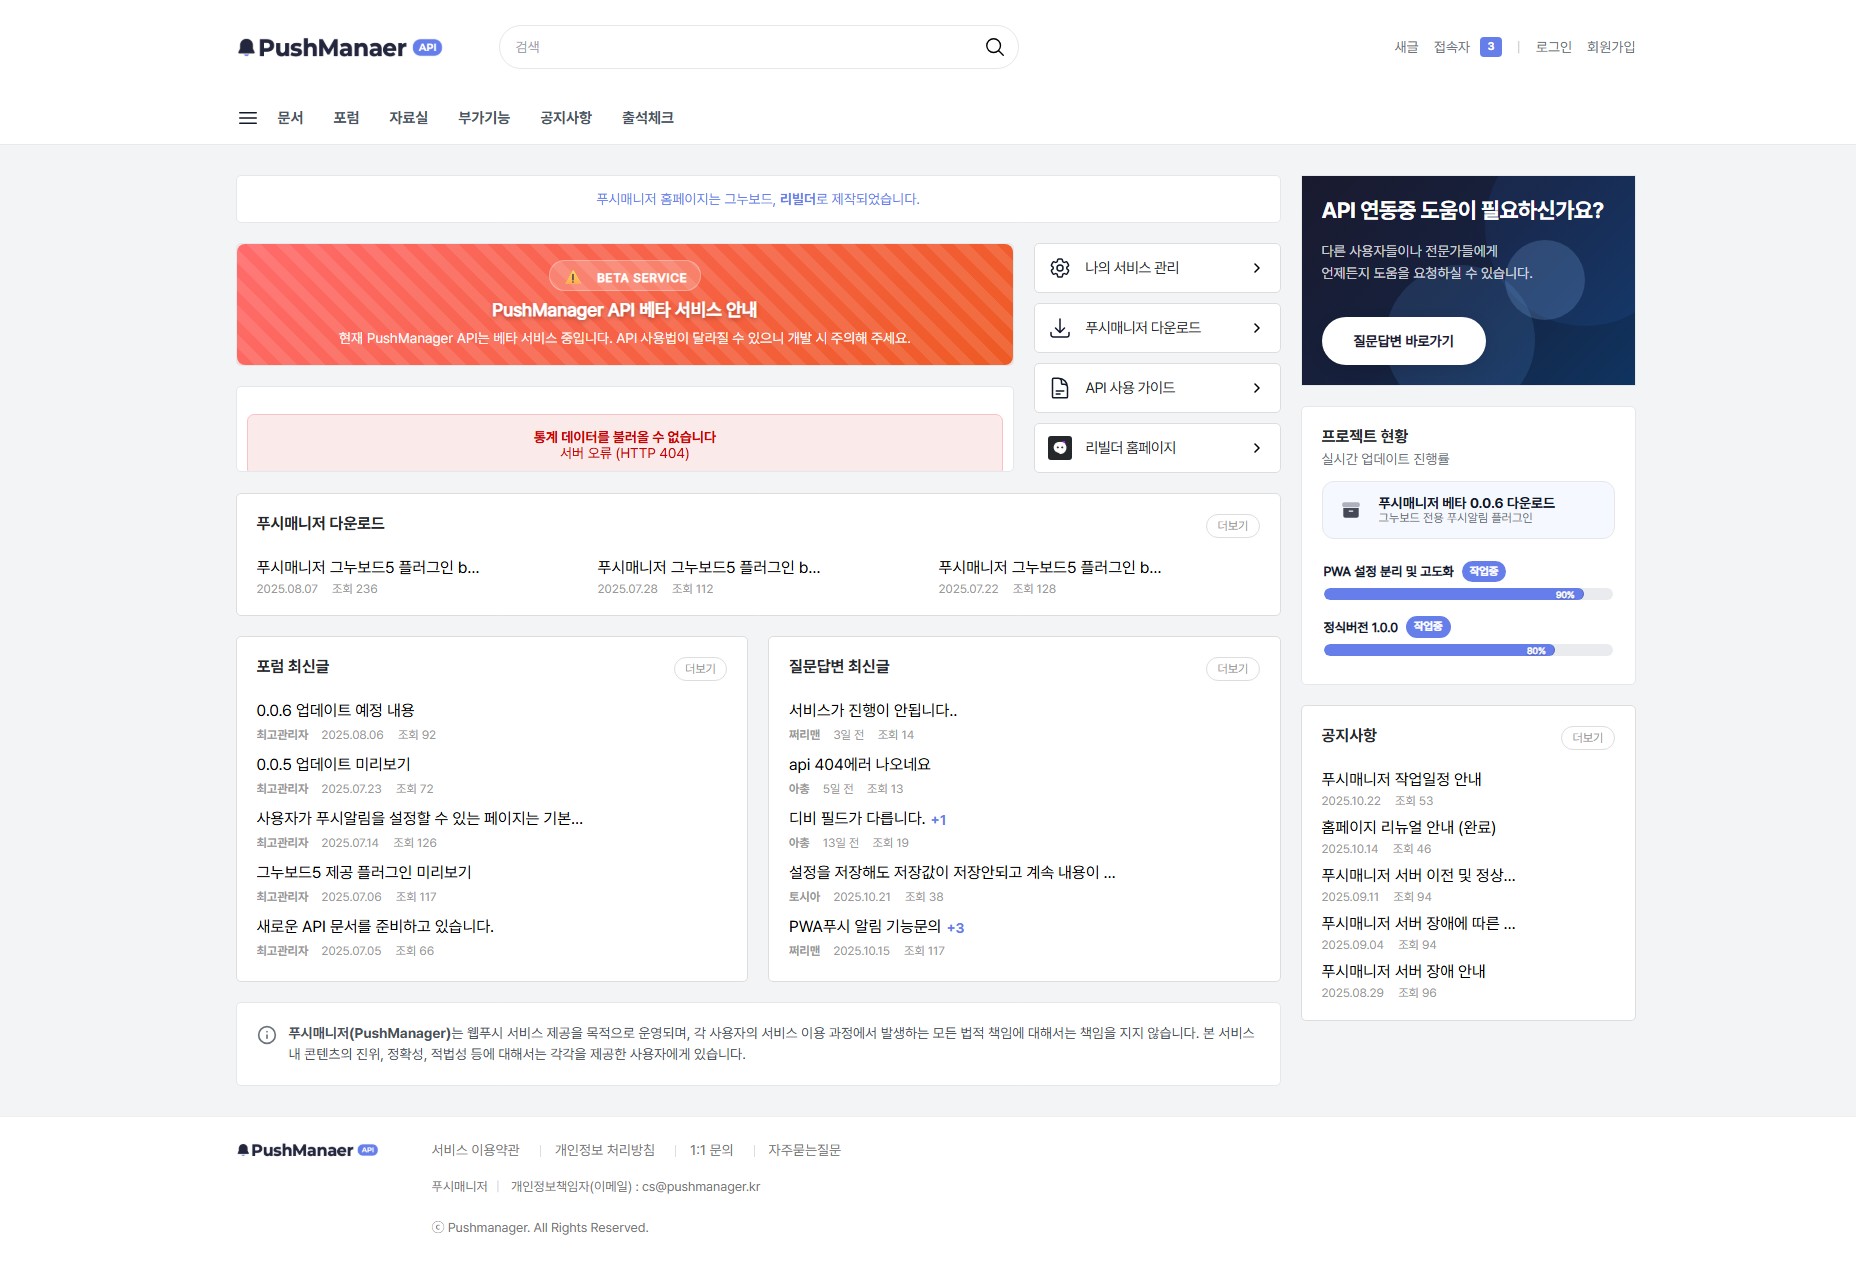Click the 회원가입 link in header

pyautogui.click(x=1610, y=47)
